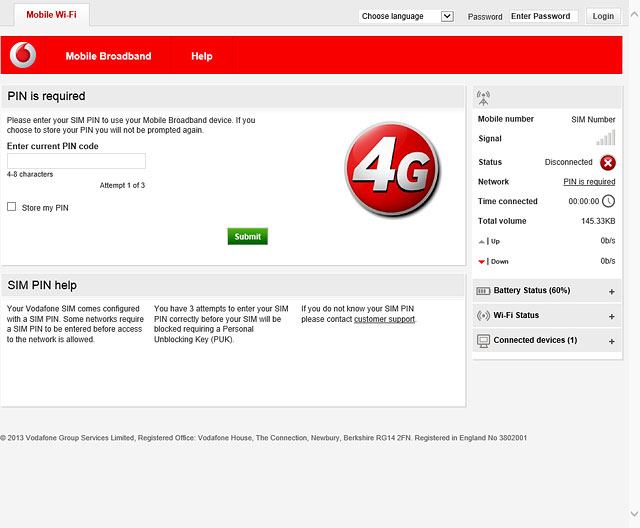
Task: Click the Vodafone logo icon
Action: (23, 55)
